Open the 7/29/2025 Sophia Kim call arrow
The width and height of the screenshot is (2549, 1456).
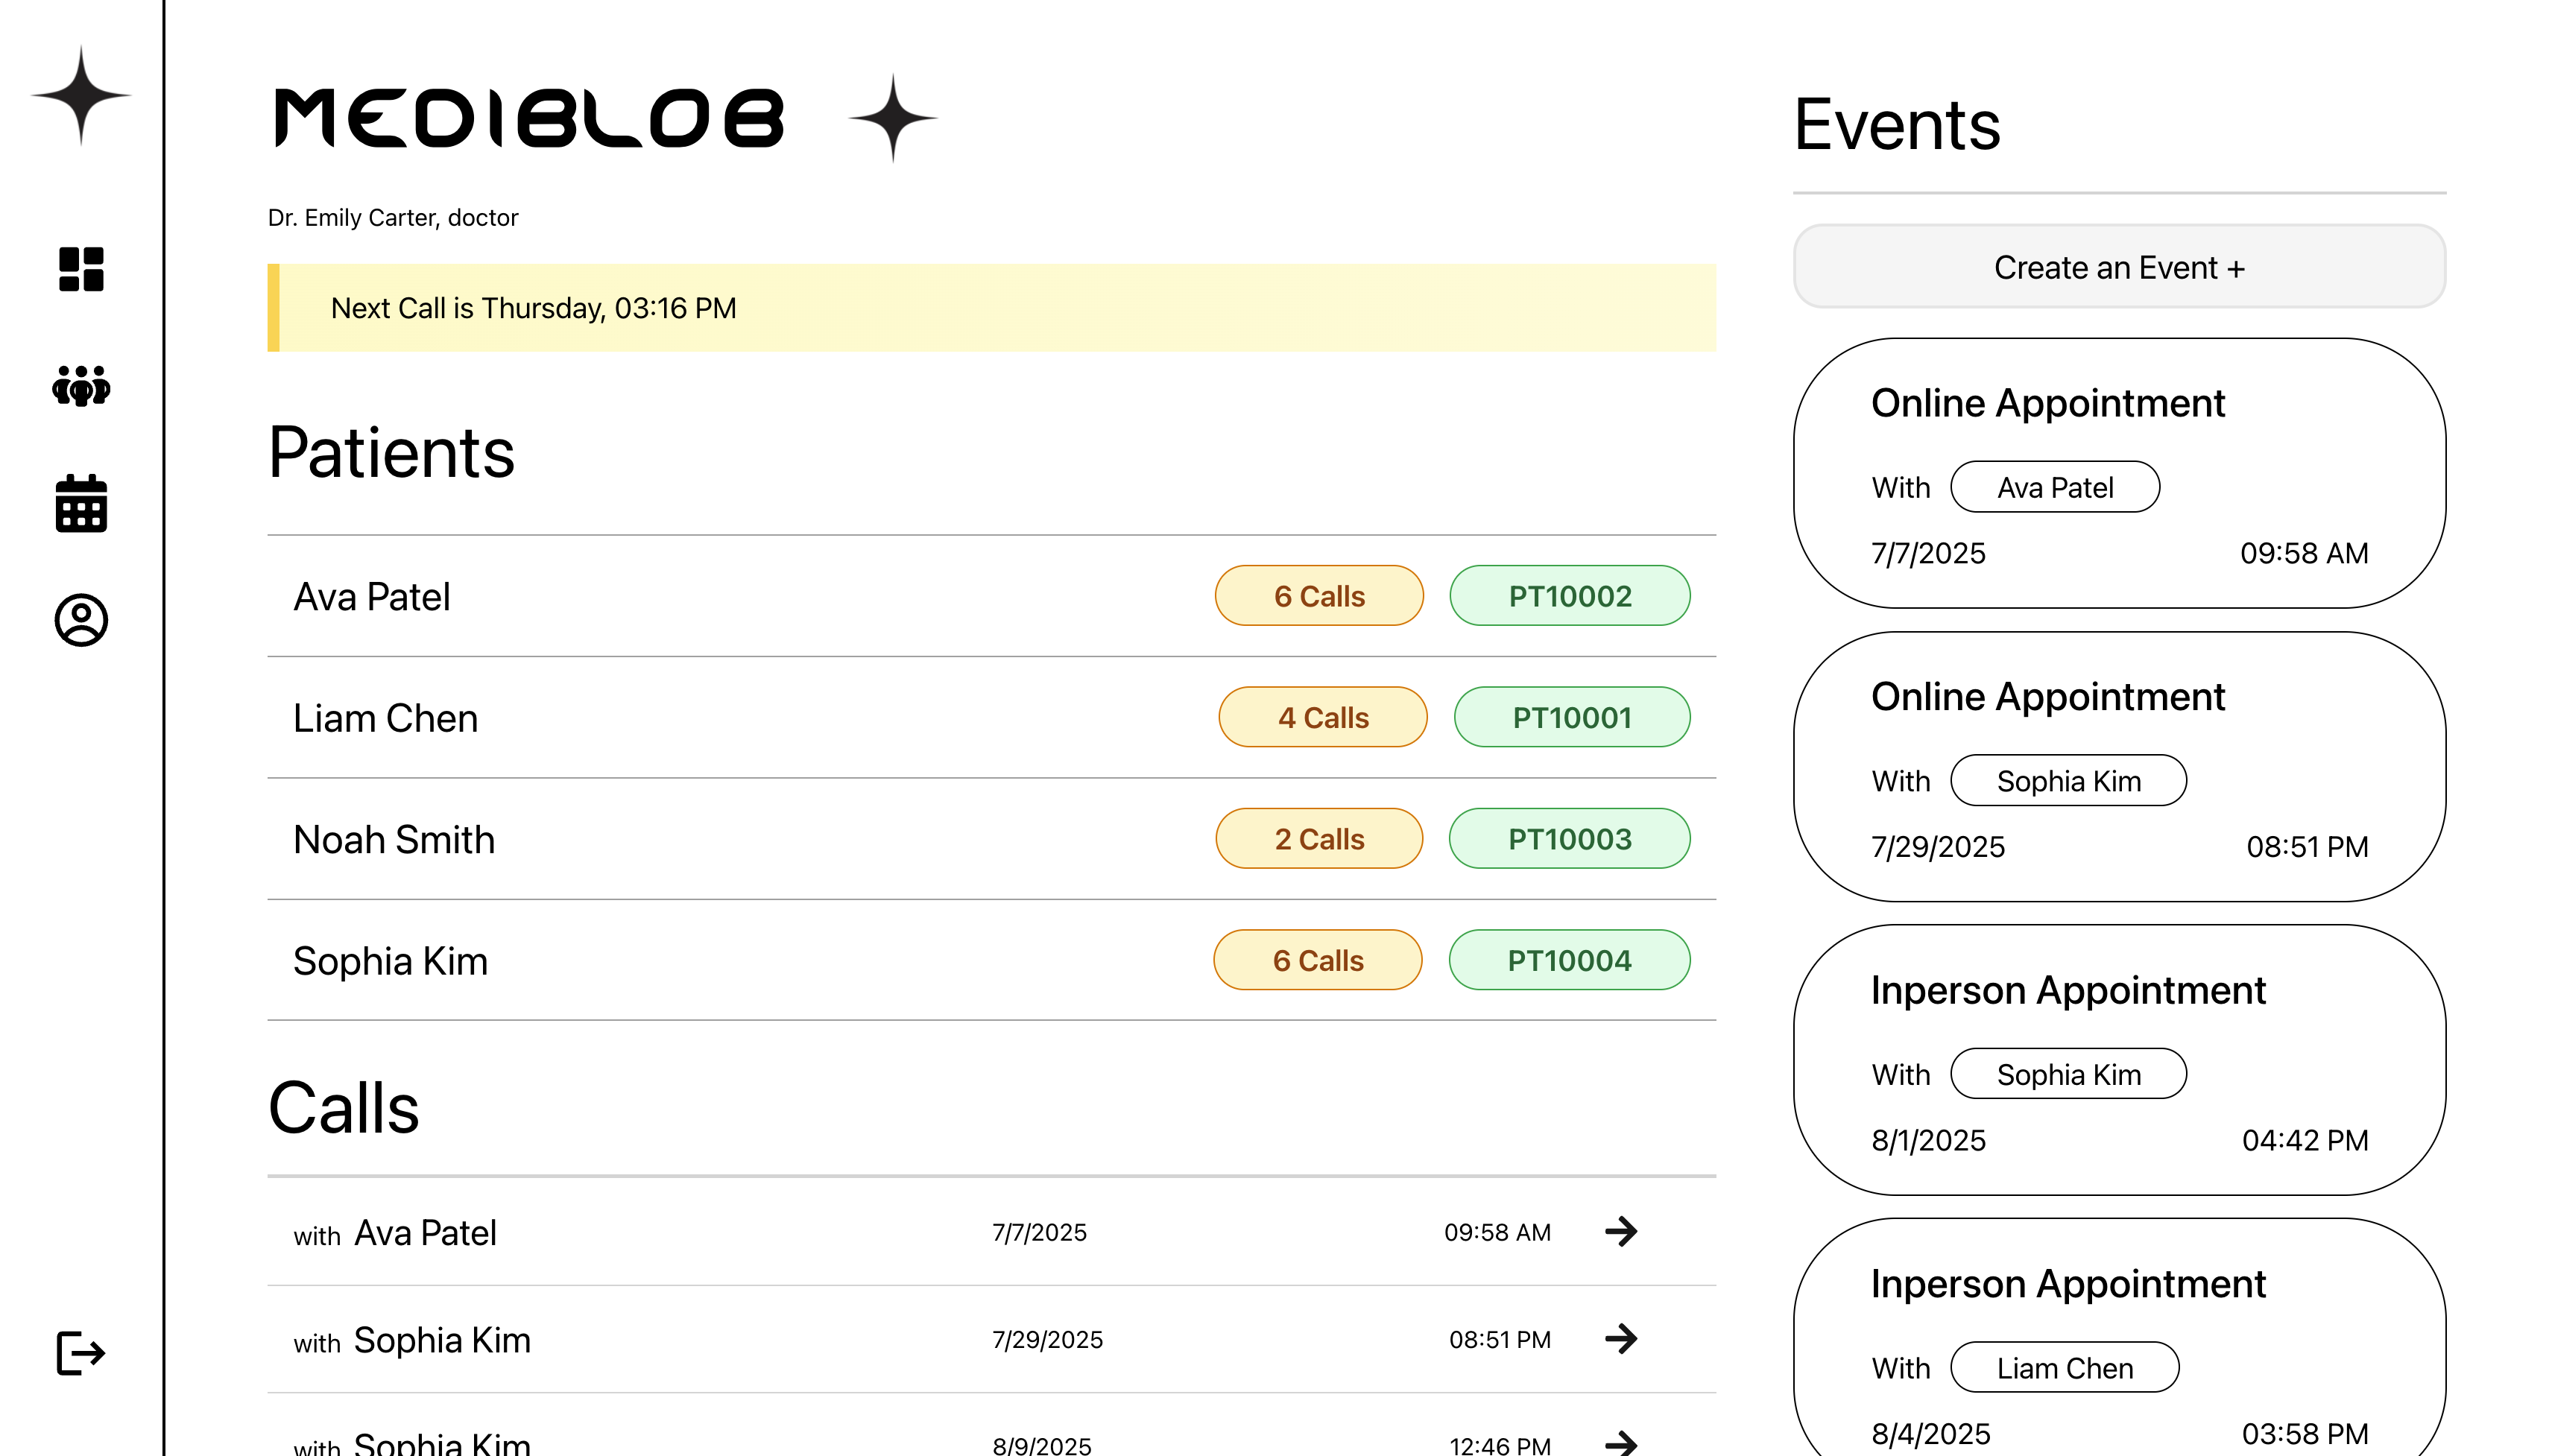[x=1620, y=1338]
